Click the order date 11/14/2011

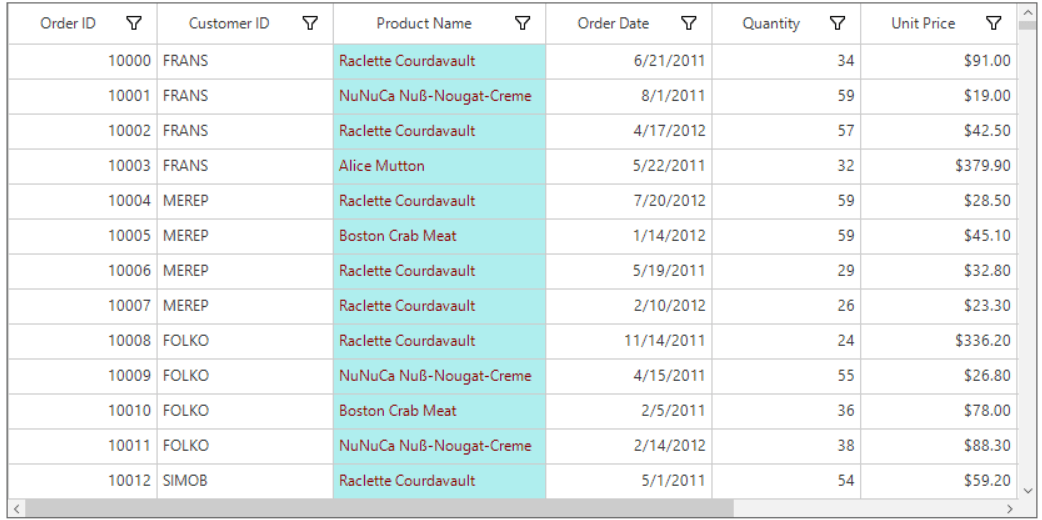[x=629, y=341]
